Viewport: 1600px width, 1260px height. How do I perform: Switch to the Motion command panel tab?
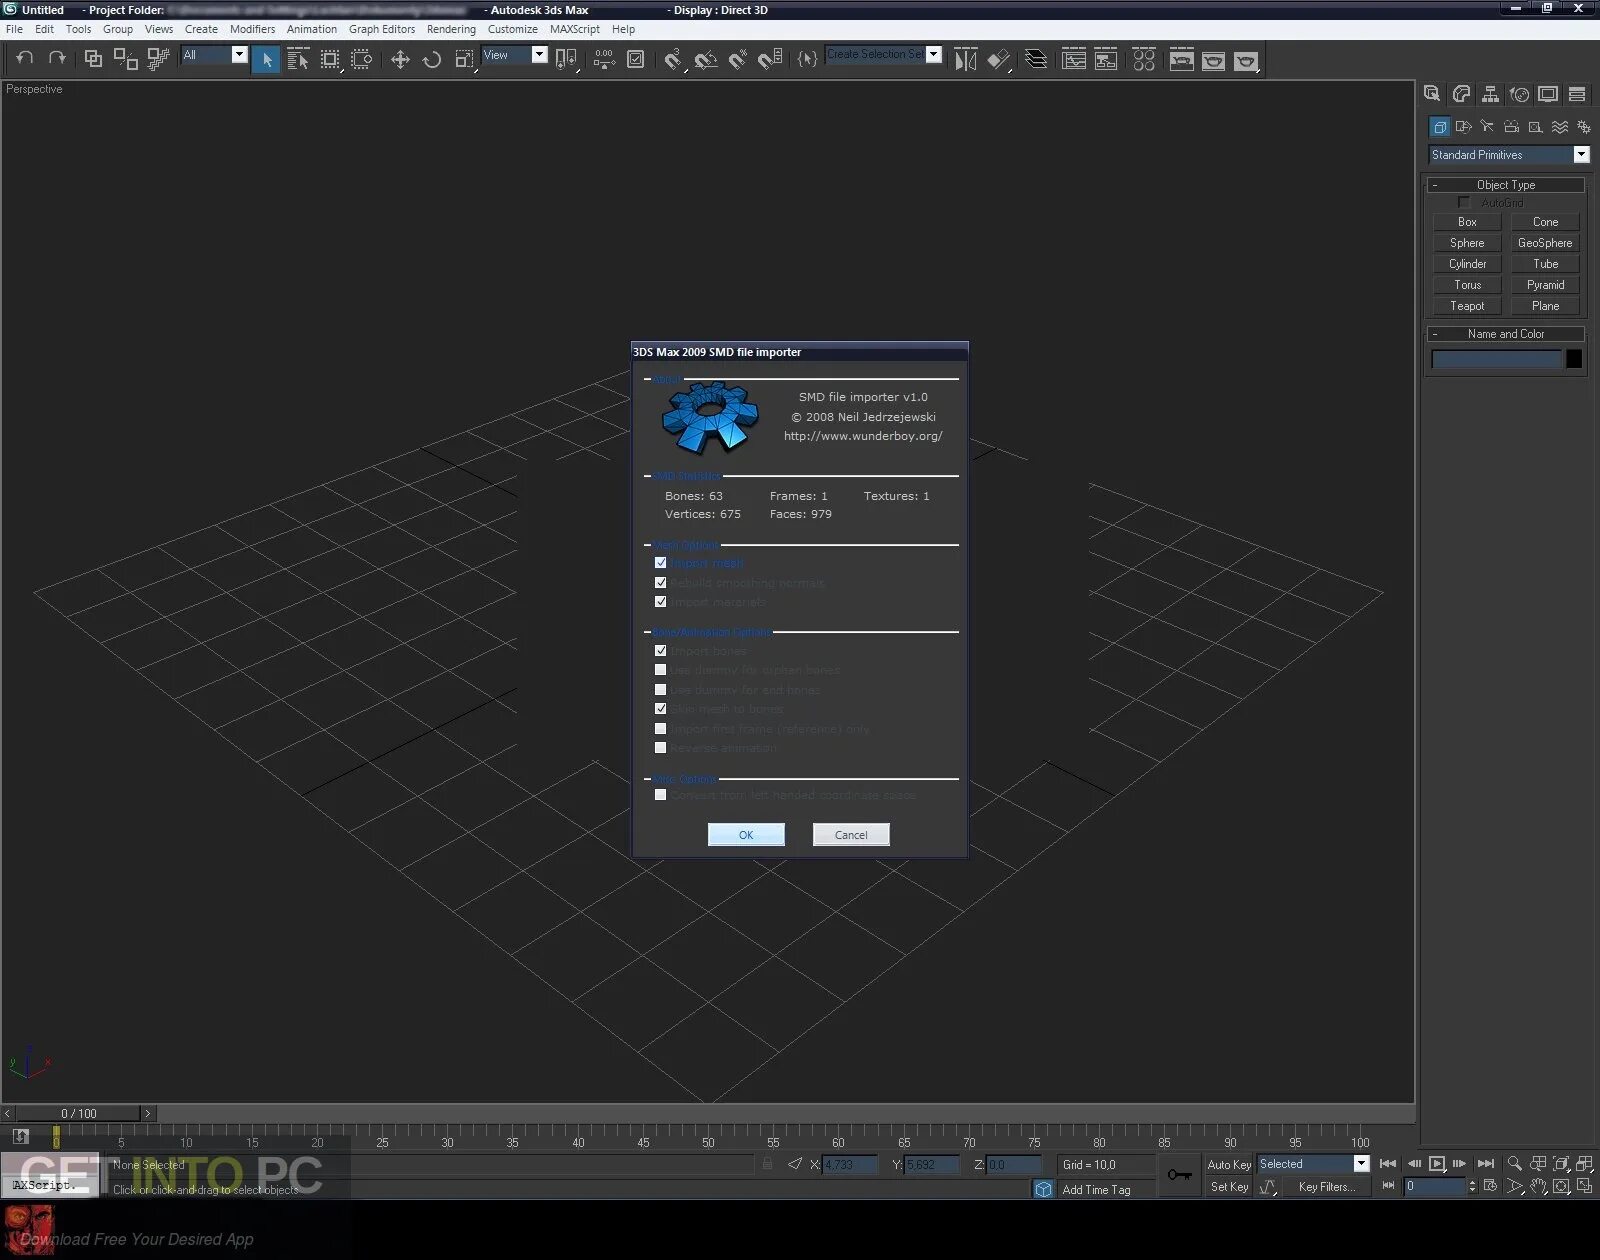[x=1519, y=94]
